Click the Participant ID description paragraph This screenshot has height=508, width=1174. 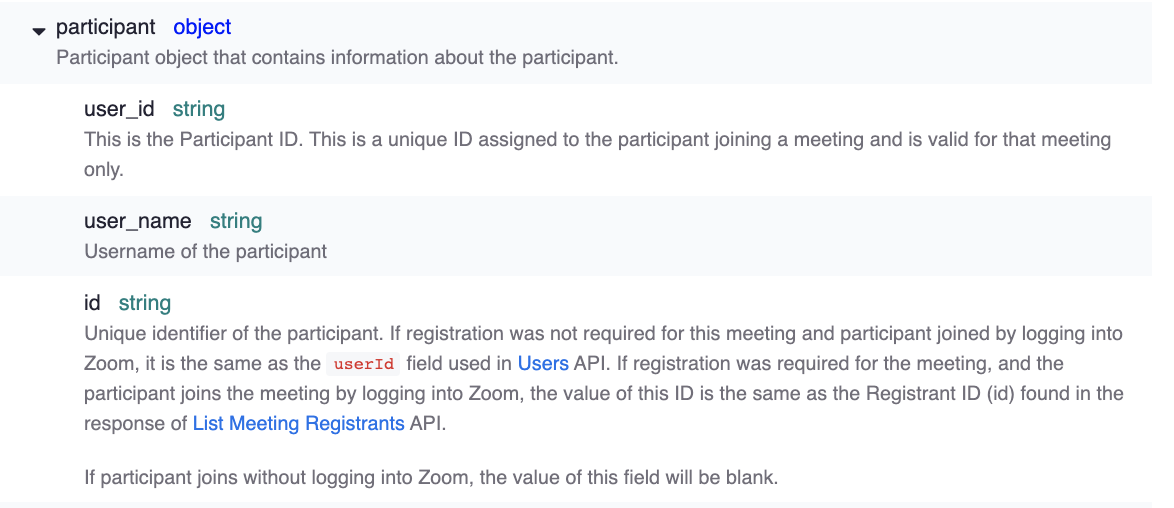[500, 139]
